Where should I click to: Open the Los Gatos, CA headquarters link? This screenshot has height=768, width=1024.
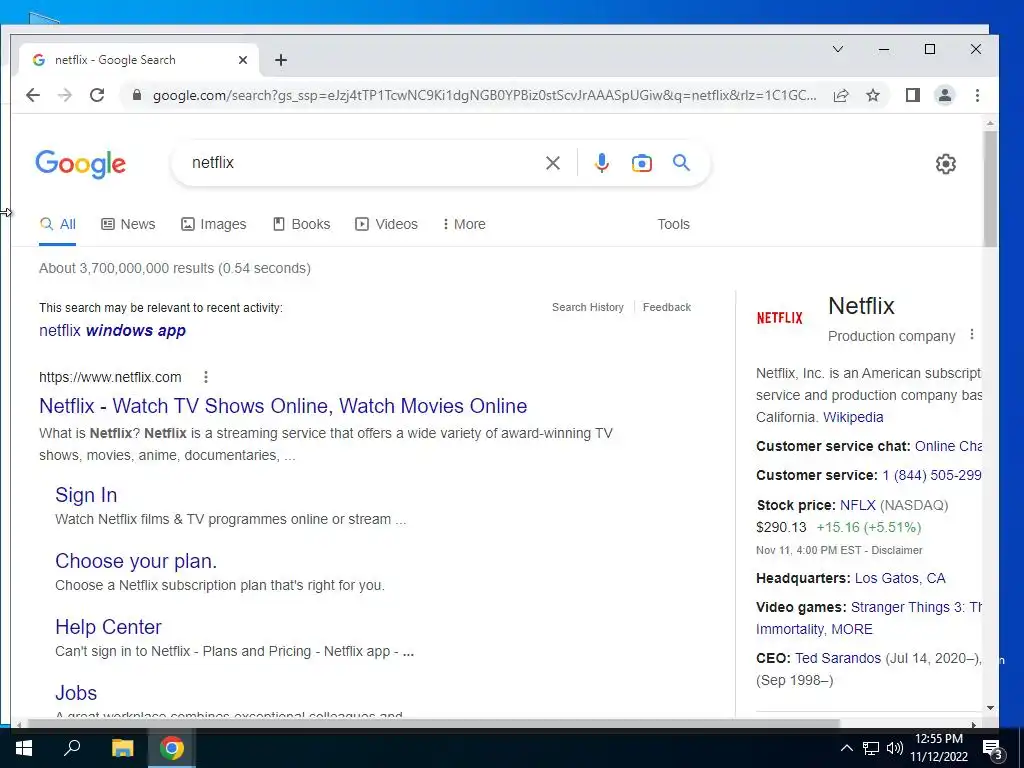coord(900,578)
